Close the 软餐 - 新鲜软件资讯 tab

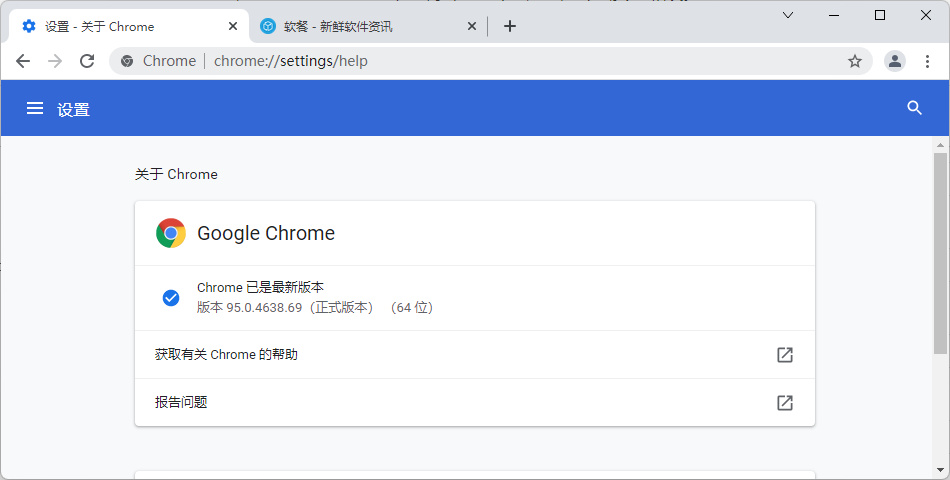point(472,26)
